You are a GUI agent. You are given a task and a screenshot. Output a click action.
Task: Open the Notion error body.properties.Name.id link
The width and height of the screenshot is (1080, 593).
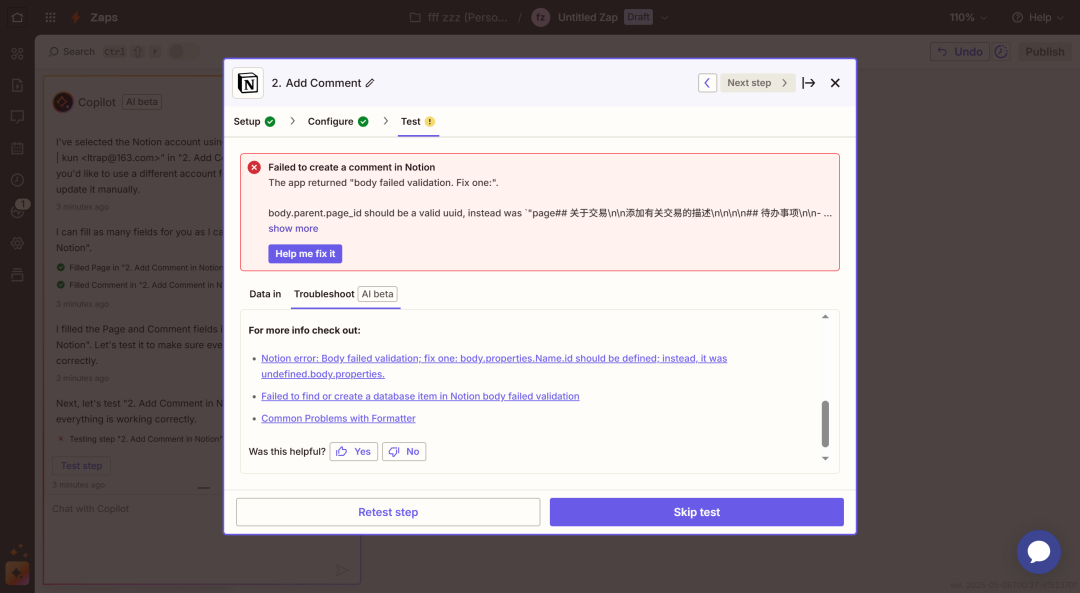[494, 366]
